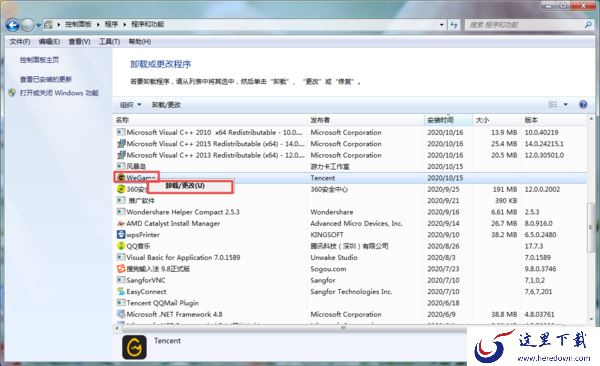
Task: Click the list scroll-down arrow
Action: [x=591, y=319]
